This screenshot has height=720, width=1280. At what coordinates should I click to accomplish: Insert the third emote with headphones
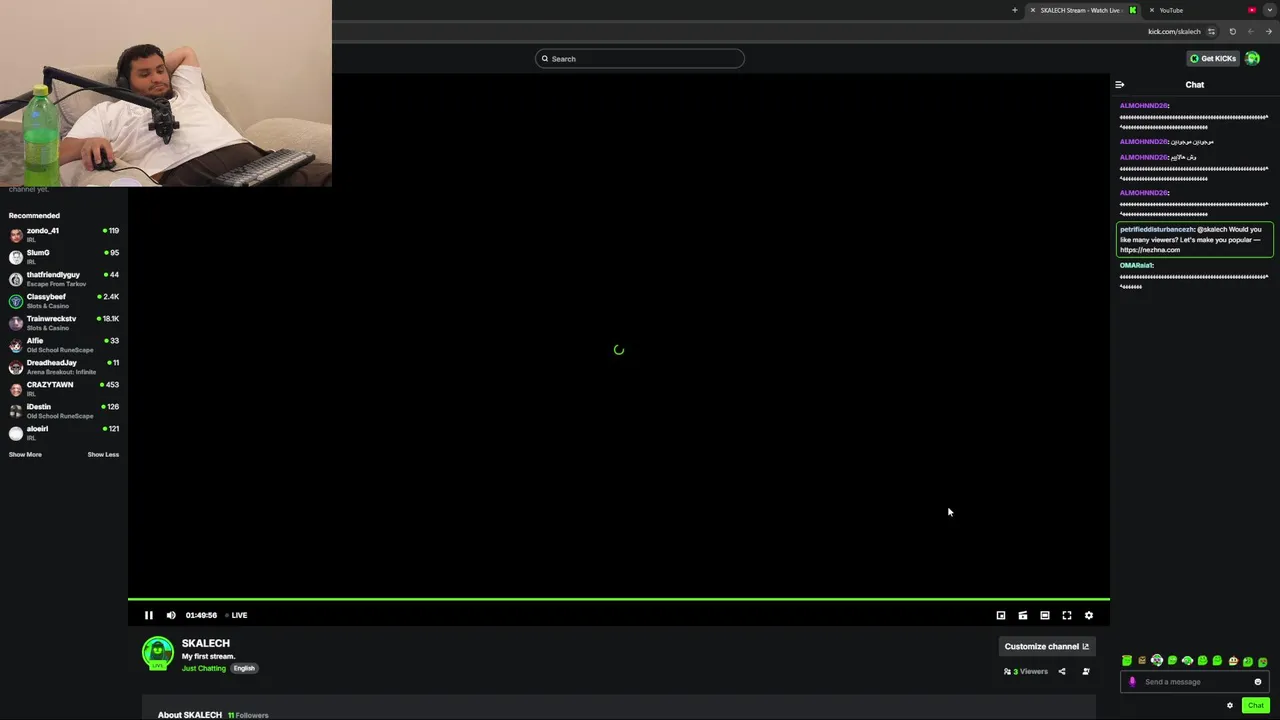(x=1157, y=661)
